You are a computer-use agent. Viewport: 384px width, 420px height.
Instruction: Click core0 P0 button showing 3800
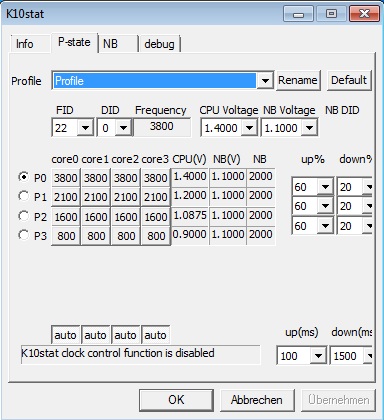(66, 178)
